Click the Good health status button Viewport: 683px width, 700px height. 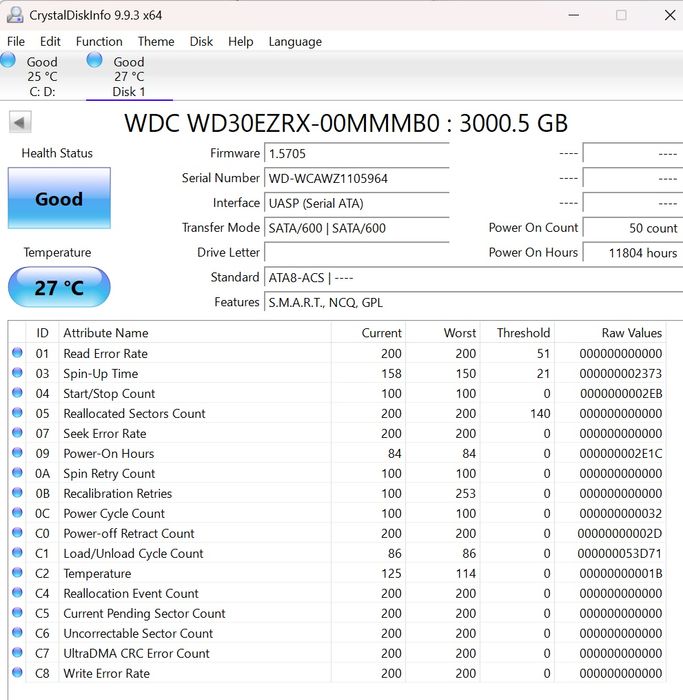(x=59, y=198)
